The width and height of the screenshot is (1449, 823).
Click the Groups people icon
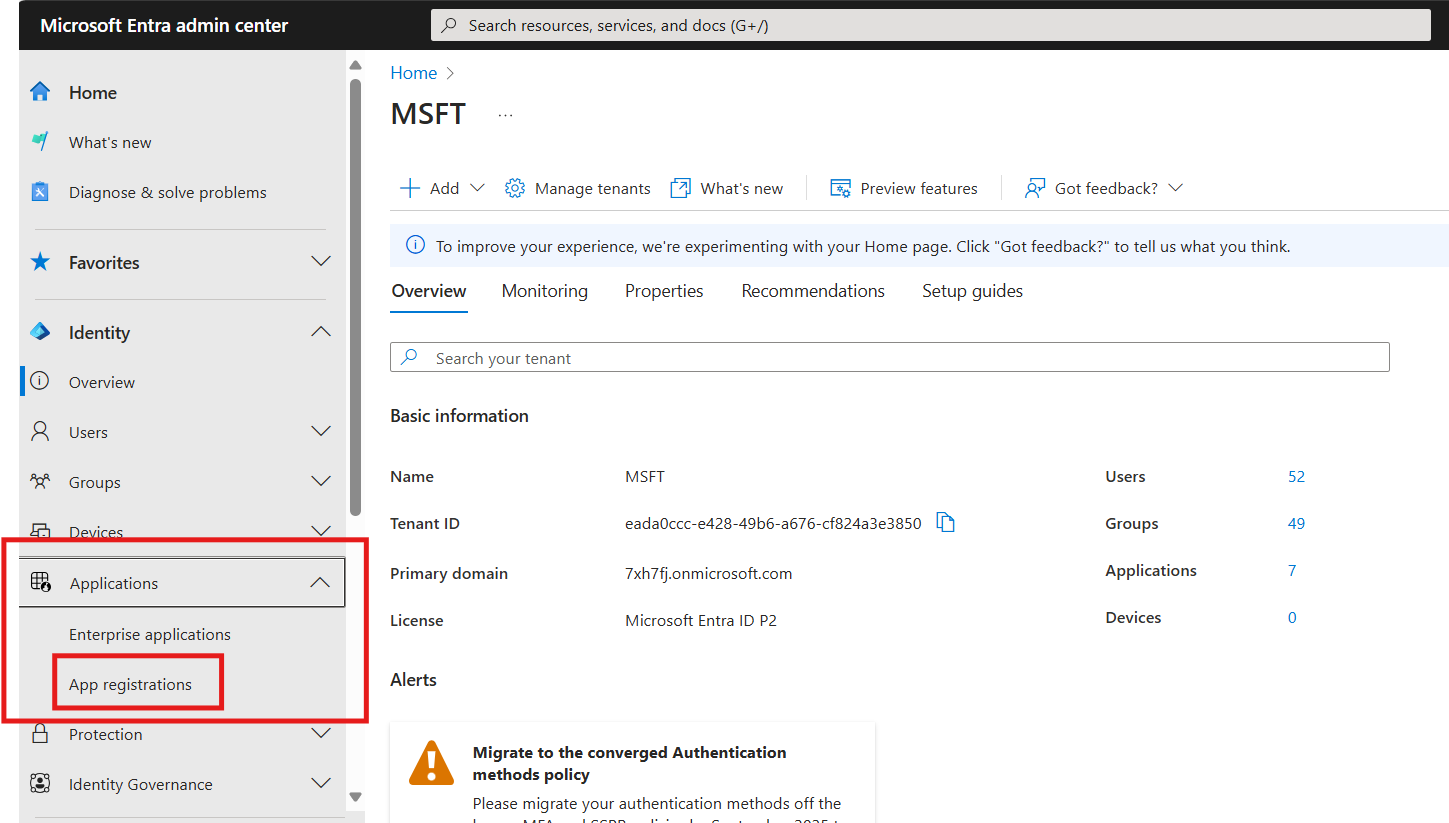[40, 481]
